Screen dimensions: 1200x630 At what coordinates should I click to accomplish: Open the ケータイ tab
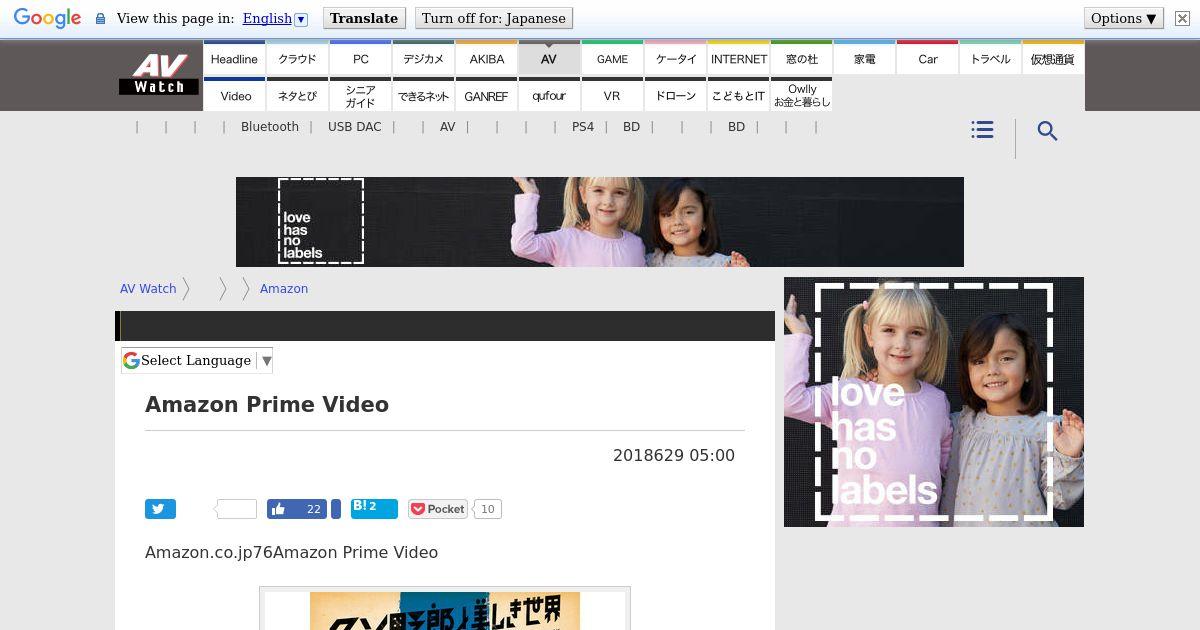[x=675, y=58]
